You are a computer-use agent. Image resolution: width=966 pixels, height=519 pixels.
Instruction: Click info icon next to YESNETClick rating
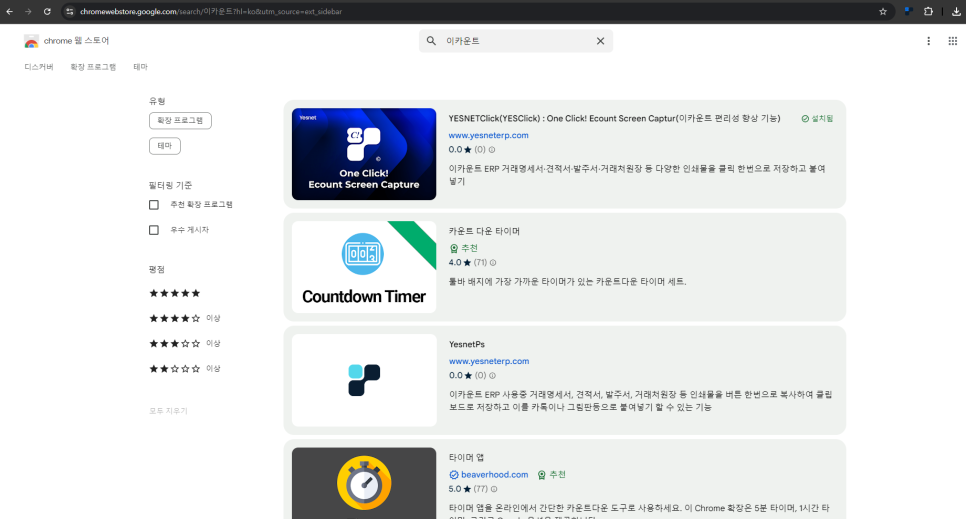pos(492,150)
